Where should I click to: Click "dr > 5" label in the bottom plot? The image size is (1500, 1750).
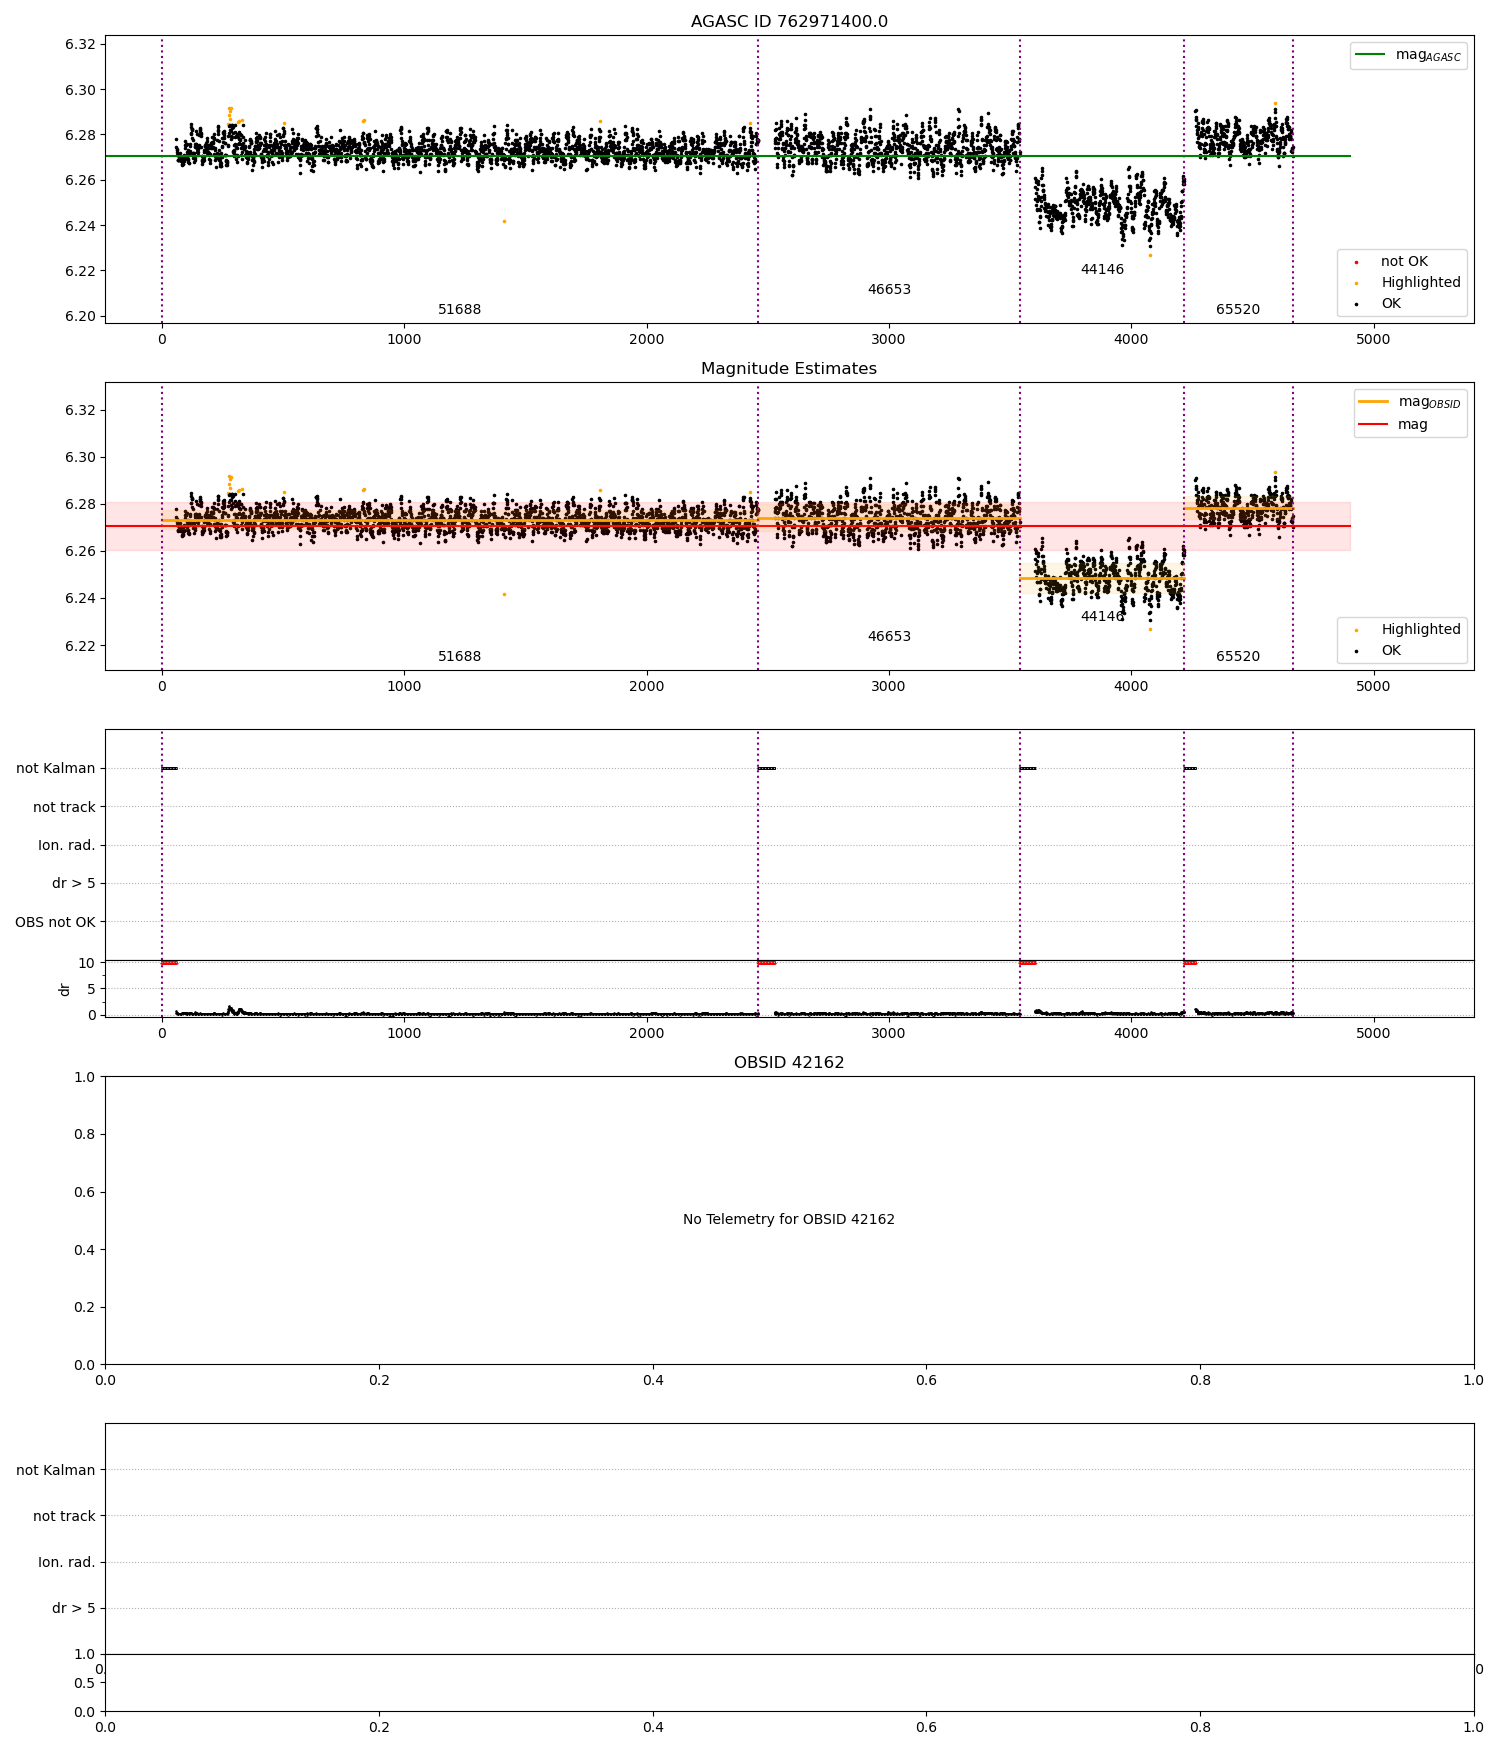(74, 1609)
